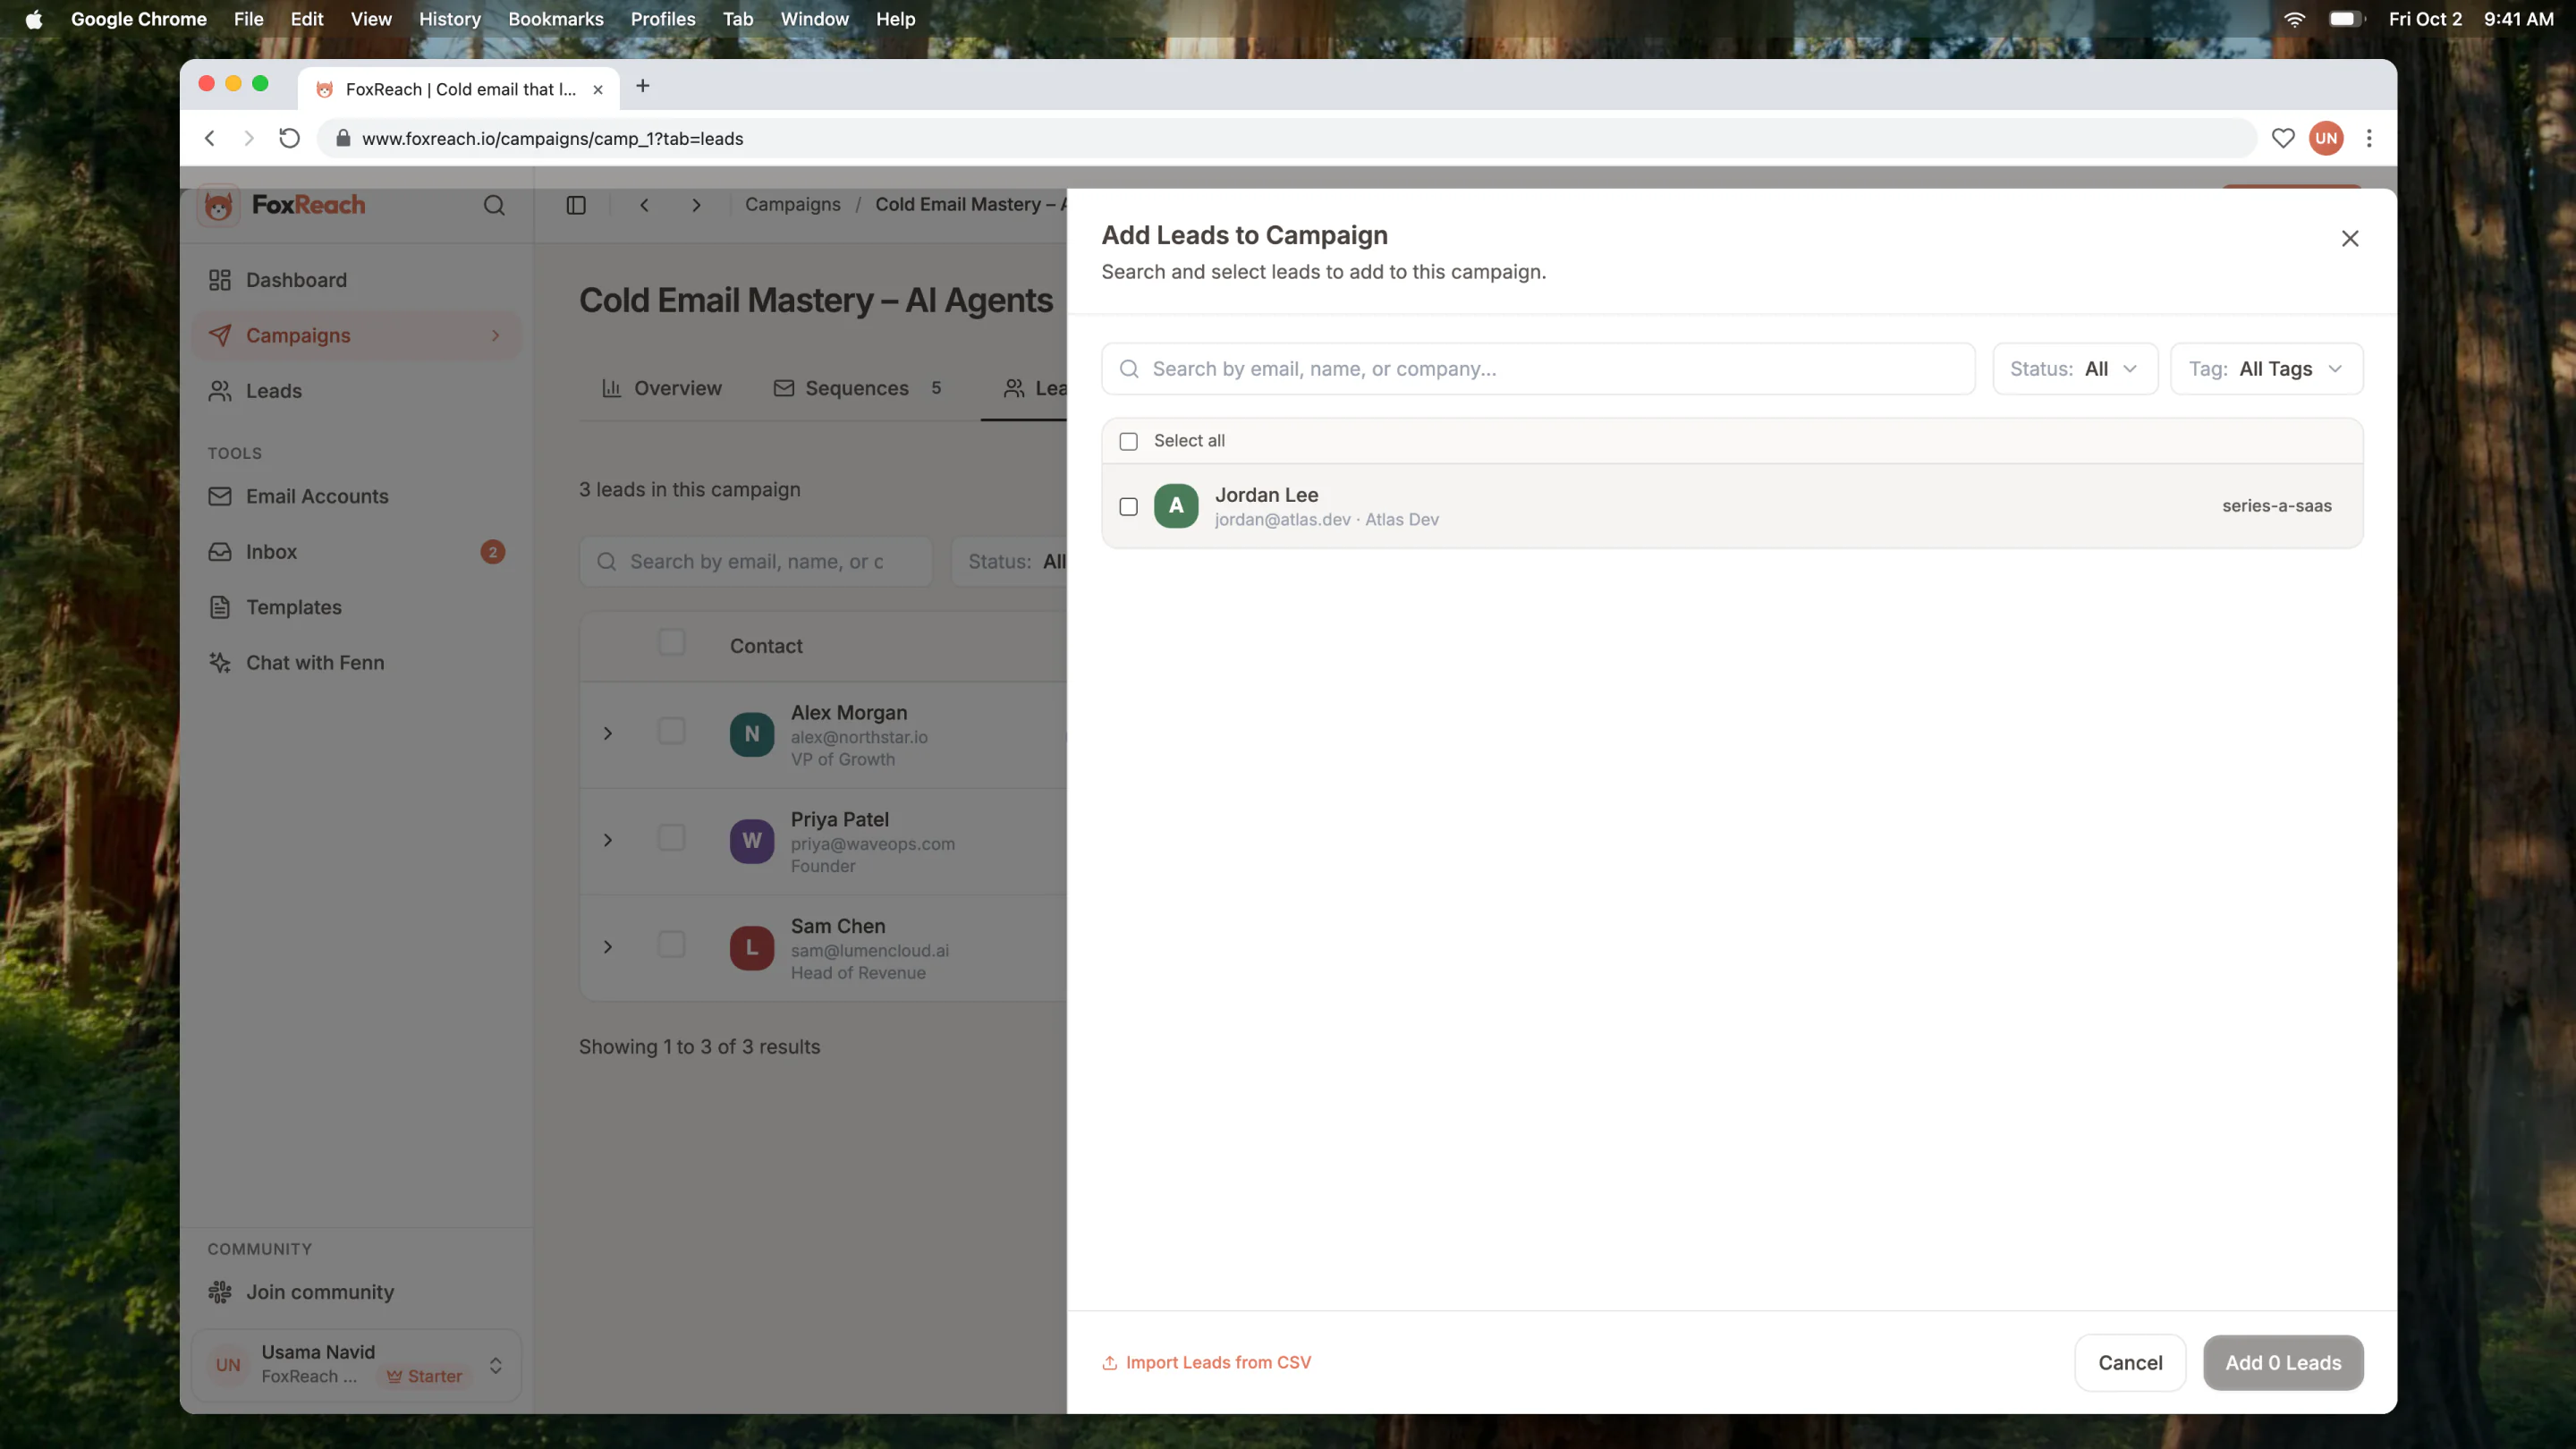
Task: Open Usama Navid account switcher
Action: click(356, 1365)
